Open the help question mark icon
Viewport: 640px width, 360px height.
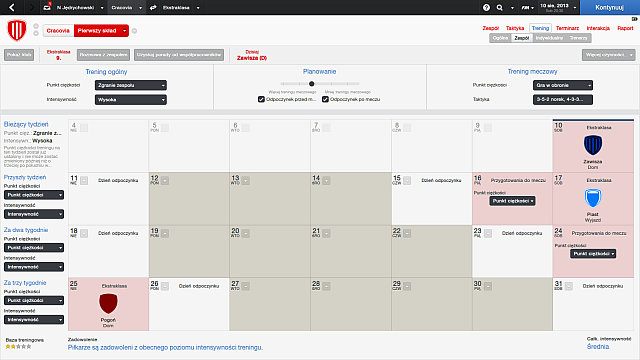[486, 7]
